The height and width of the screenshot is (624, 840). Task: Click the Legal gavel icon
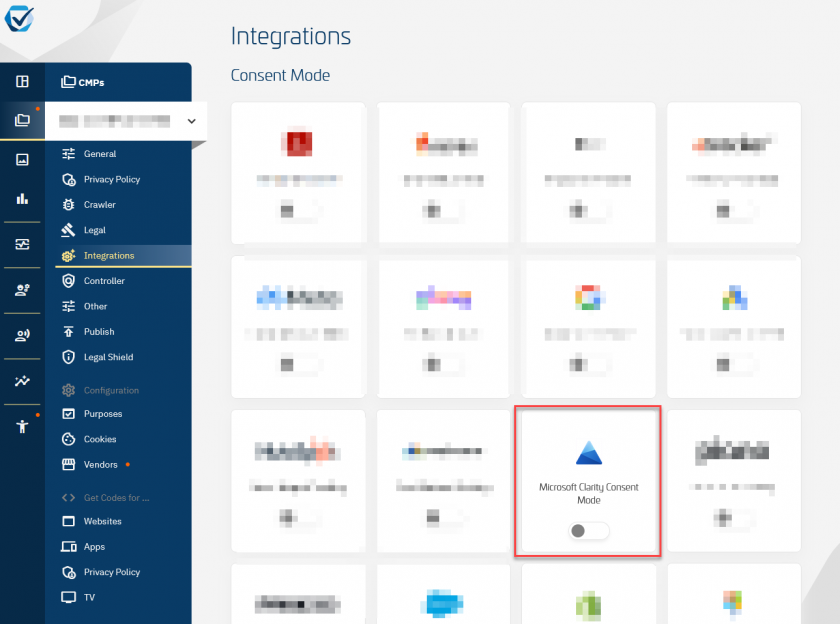point(68,230)
